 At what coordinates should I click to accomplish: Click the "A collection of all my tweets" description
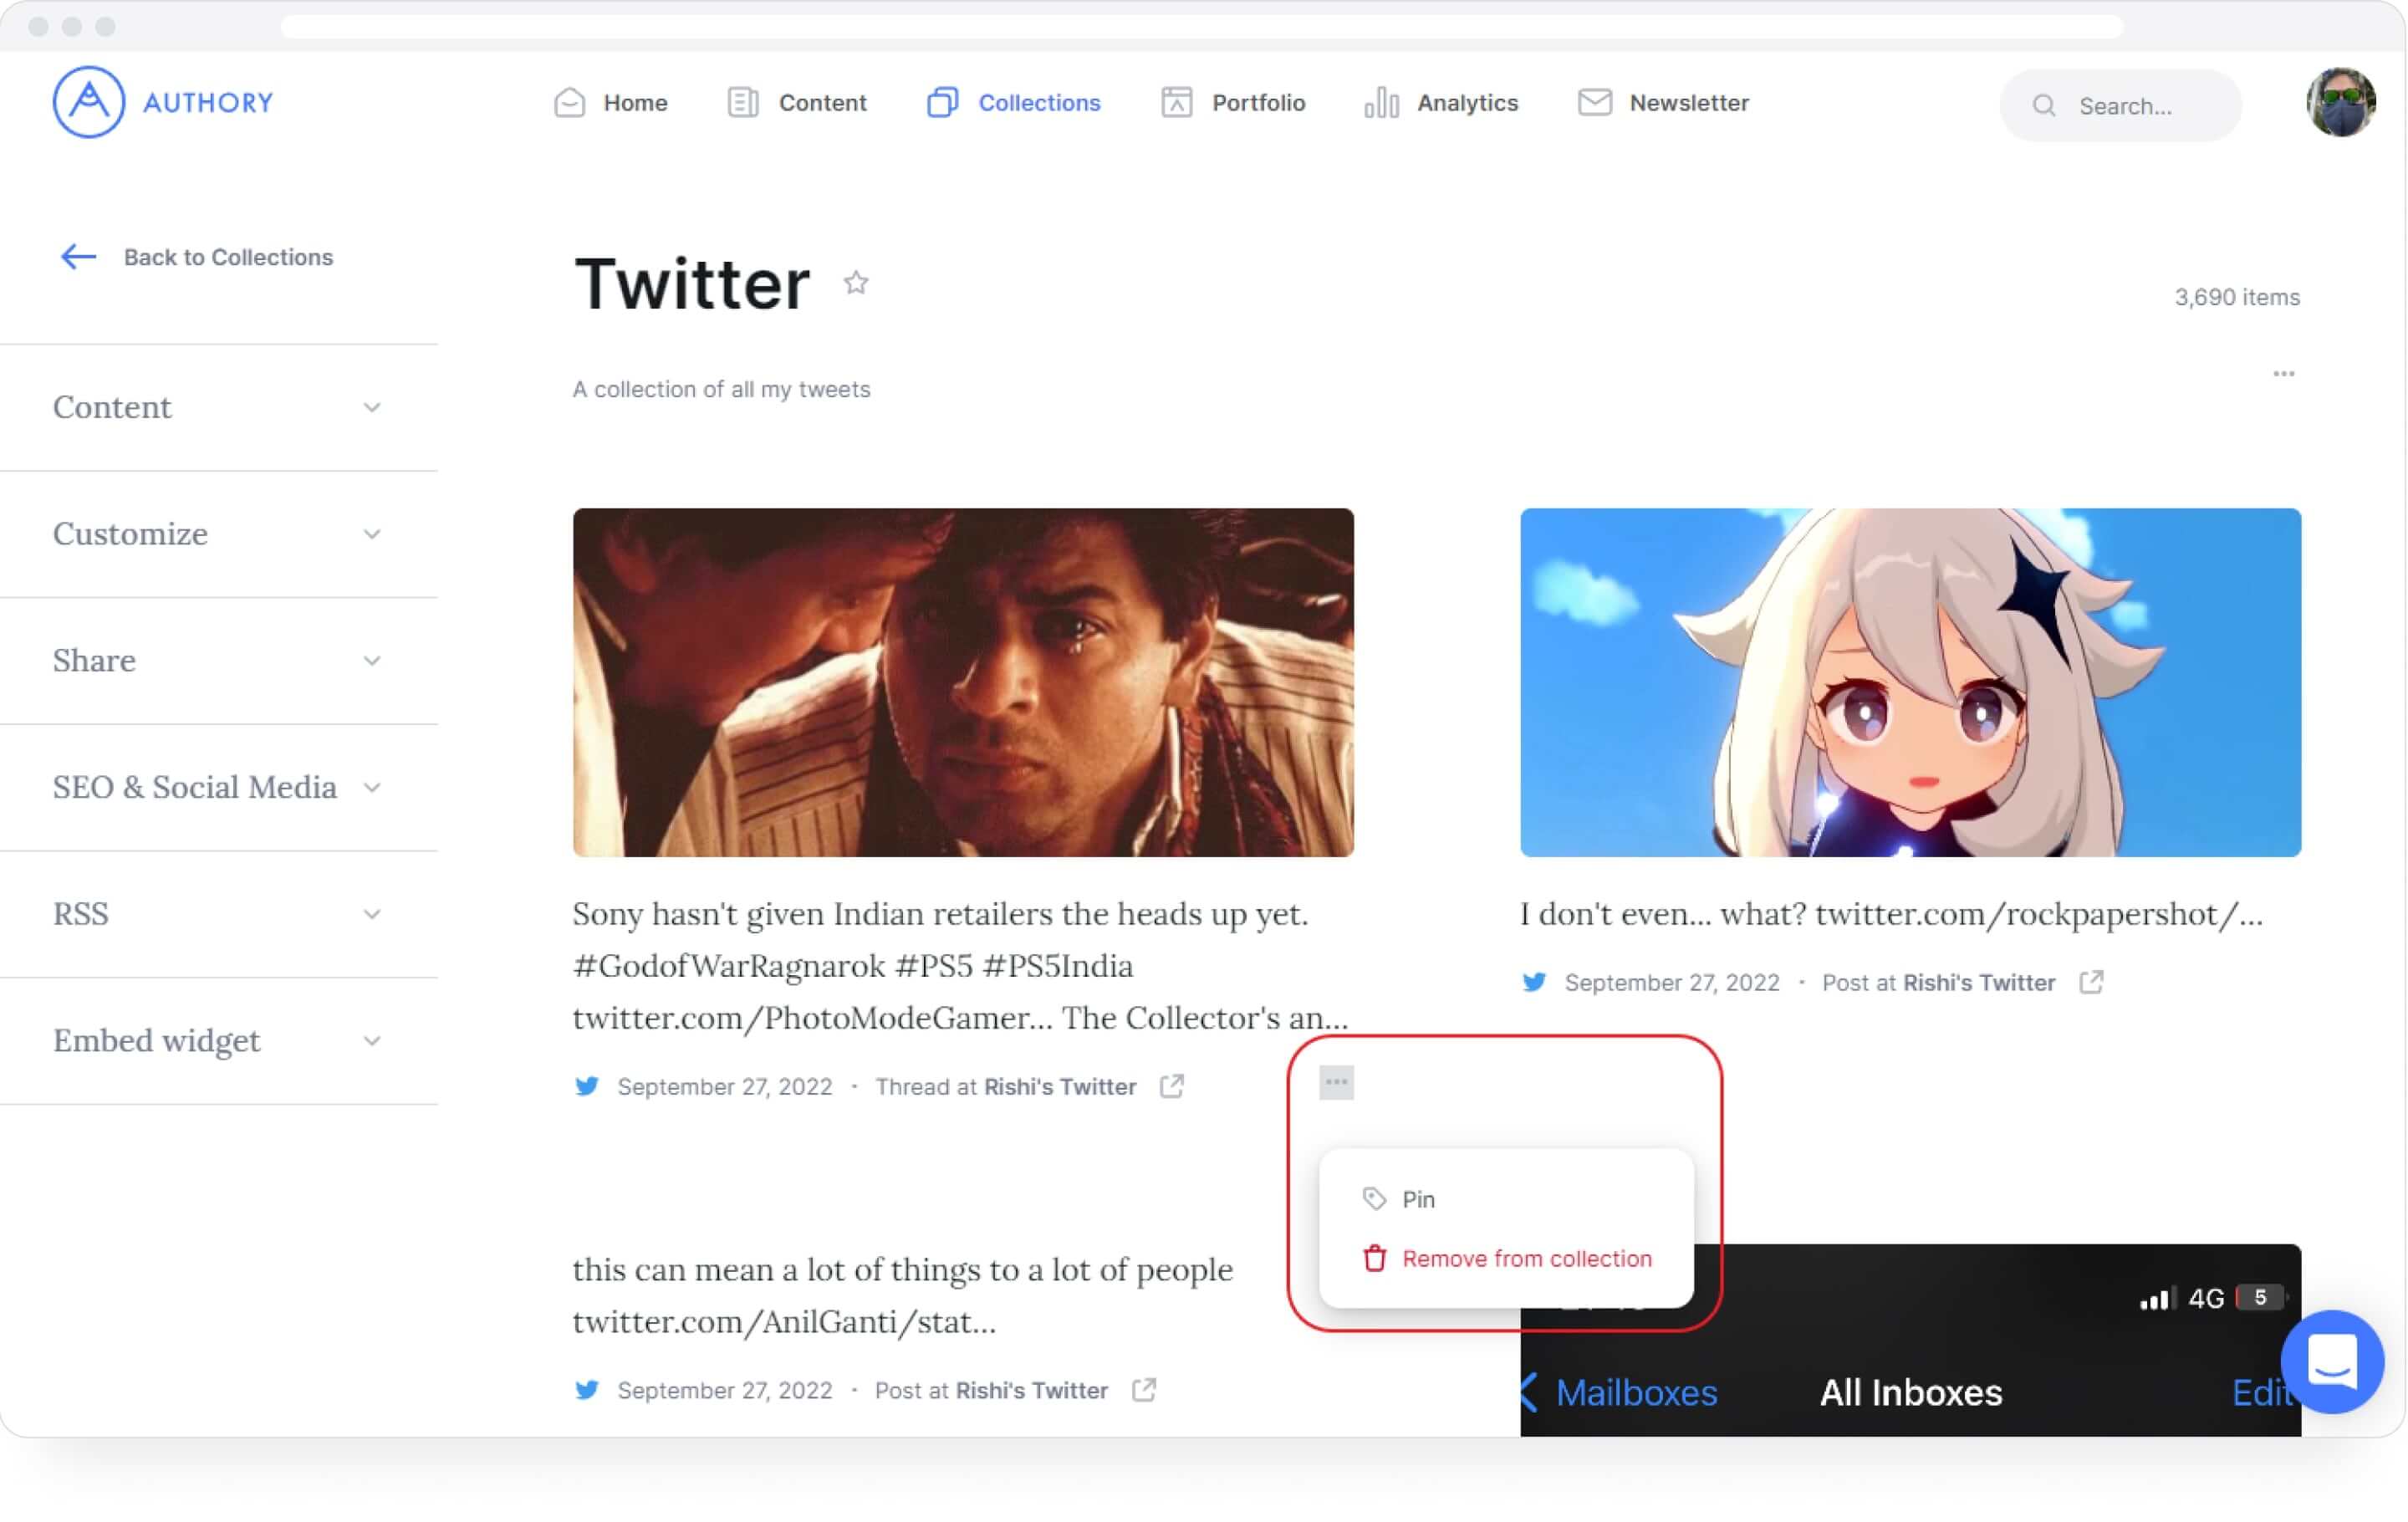(x=722, y=389)
